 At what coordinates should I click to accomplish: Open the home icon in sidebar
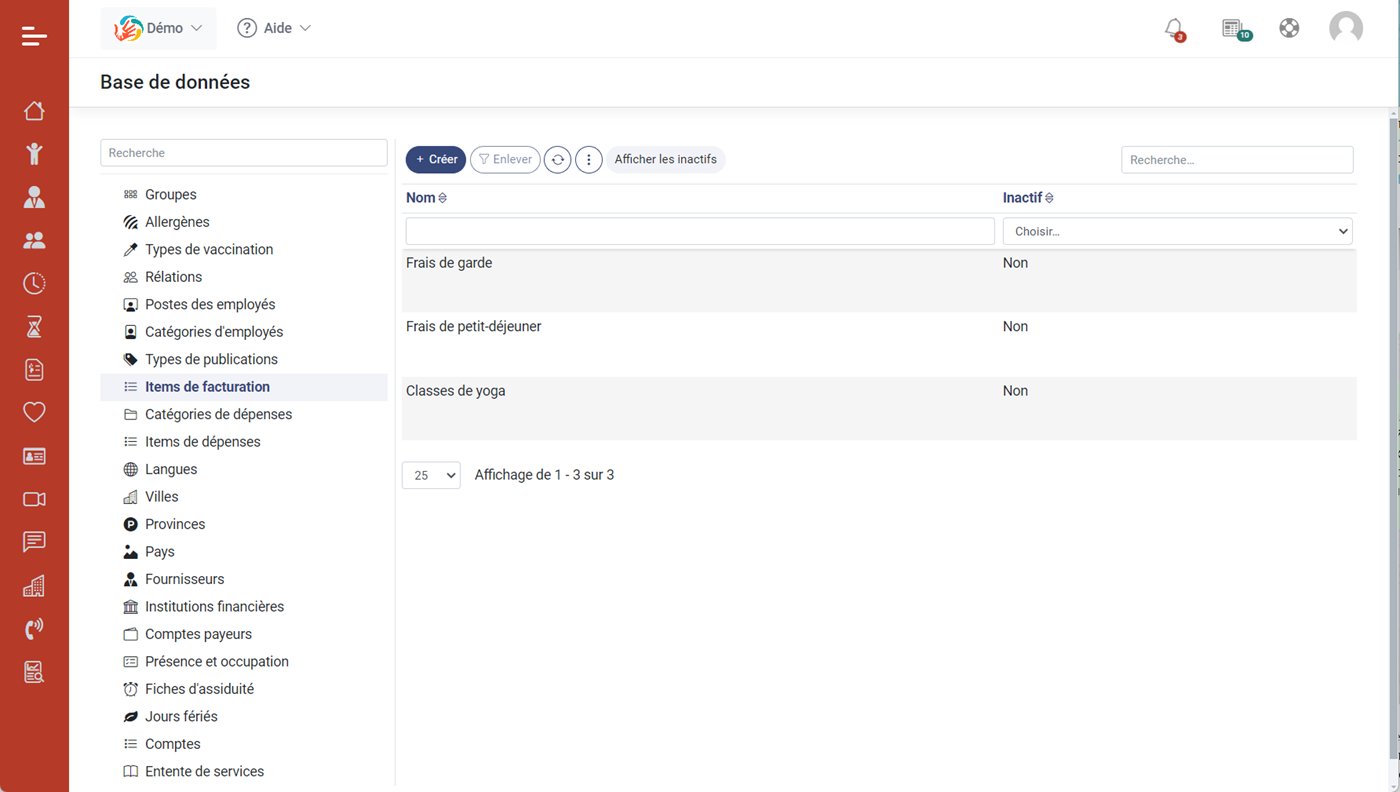pos(34,111)
